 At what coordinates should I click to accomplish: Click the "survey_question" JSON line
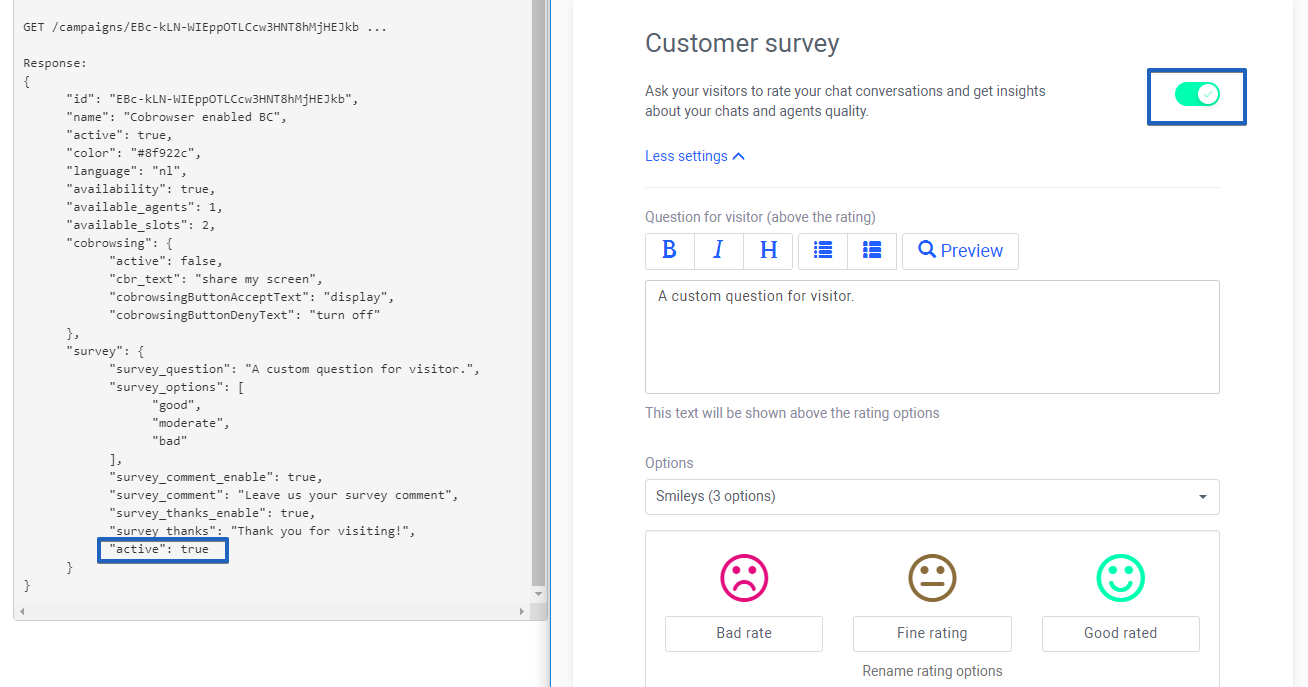click(295, 369)
